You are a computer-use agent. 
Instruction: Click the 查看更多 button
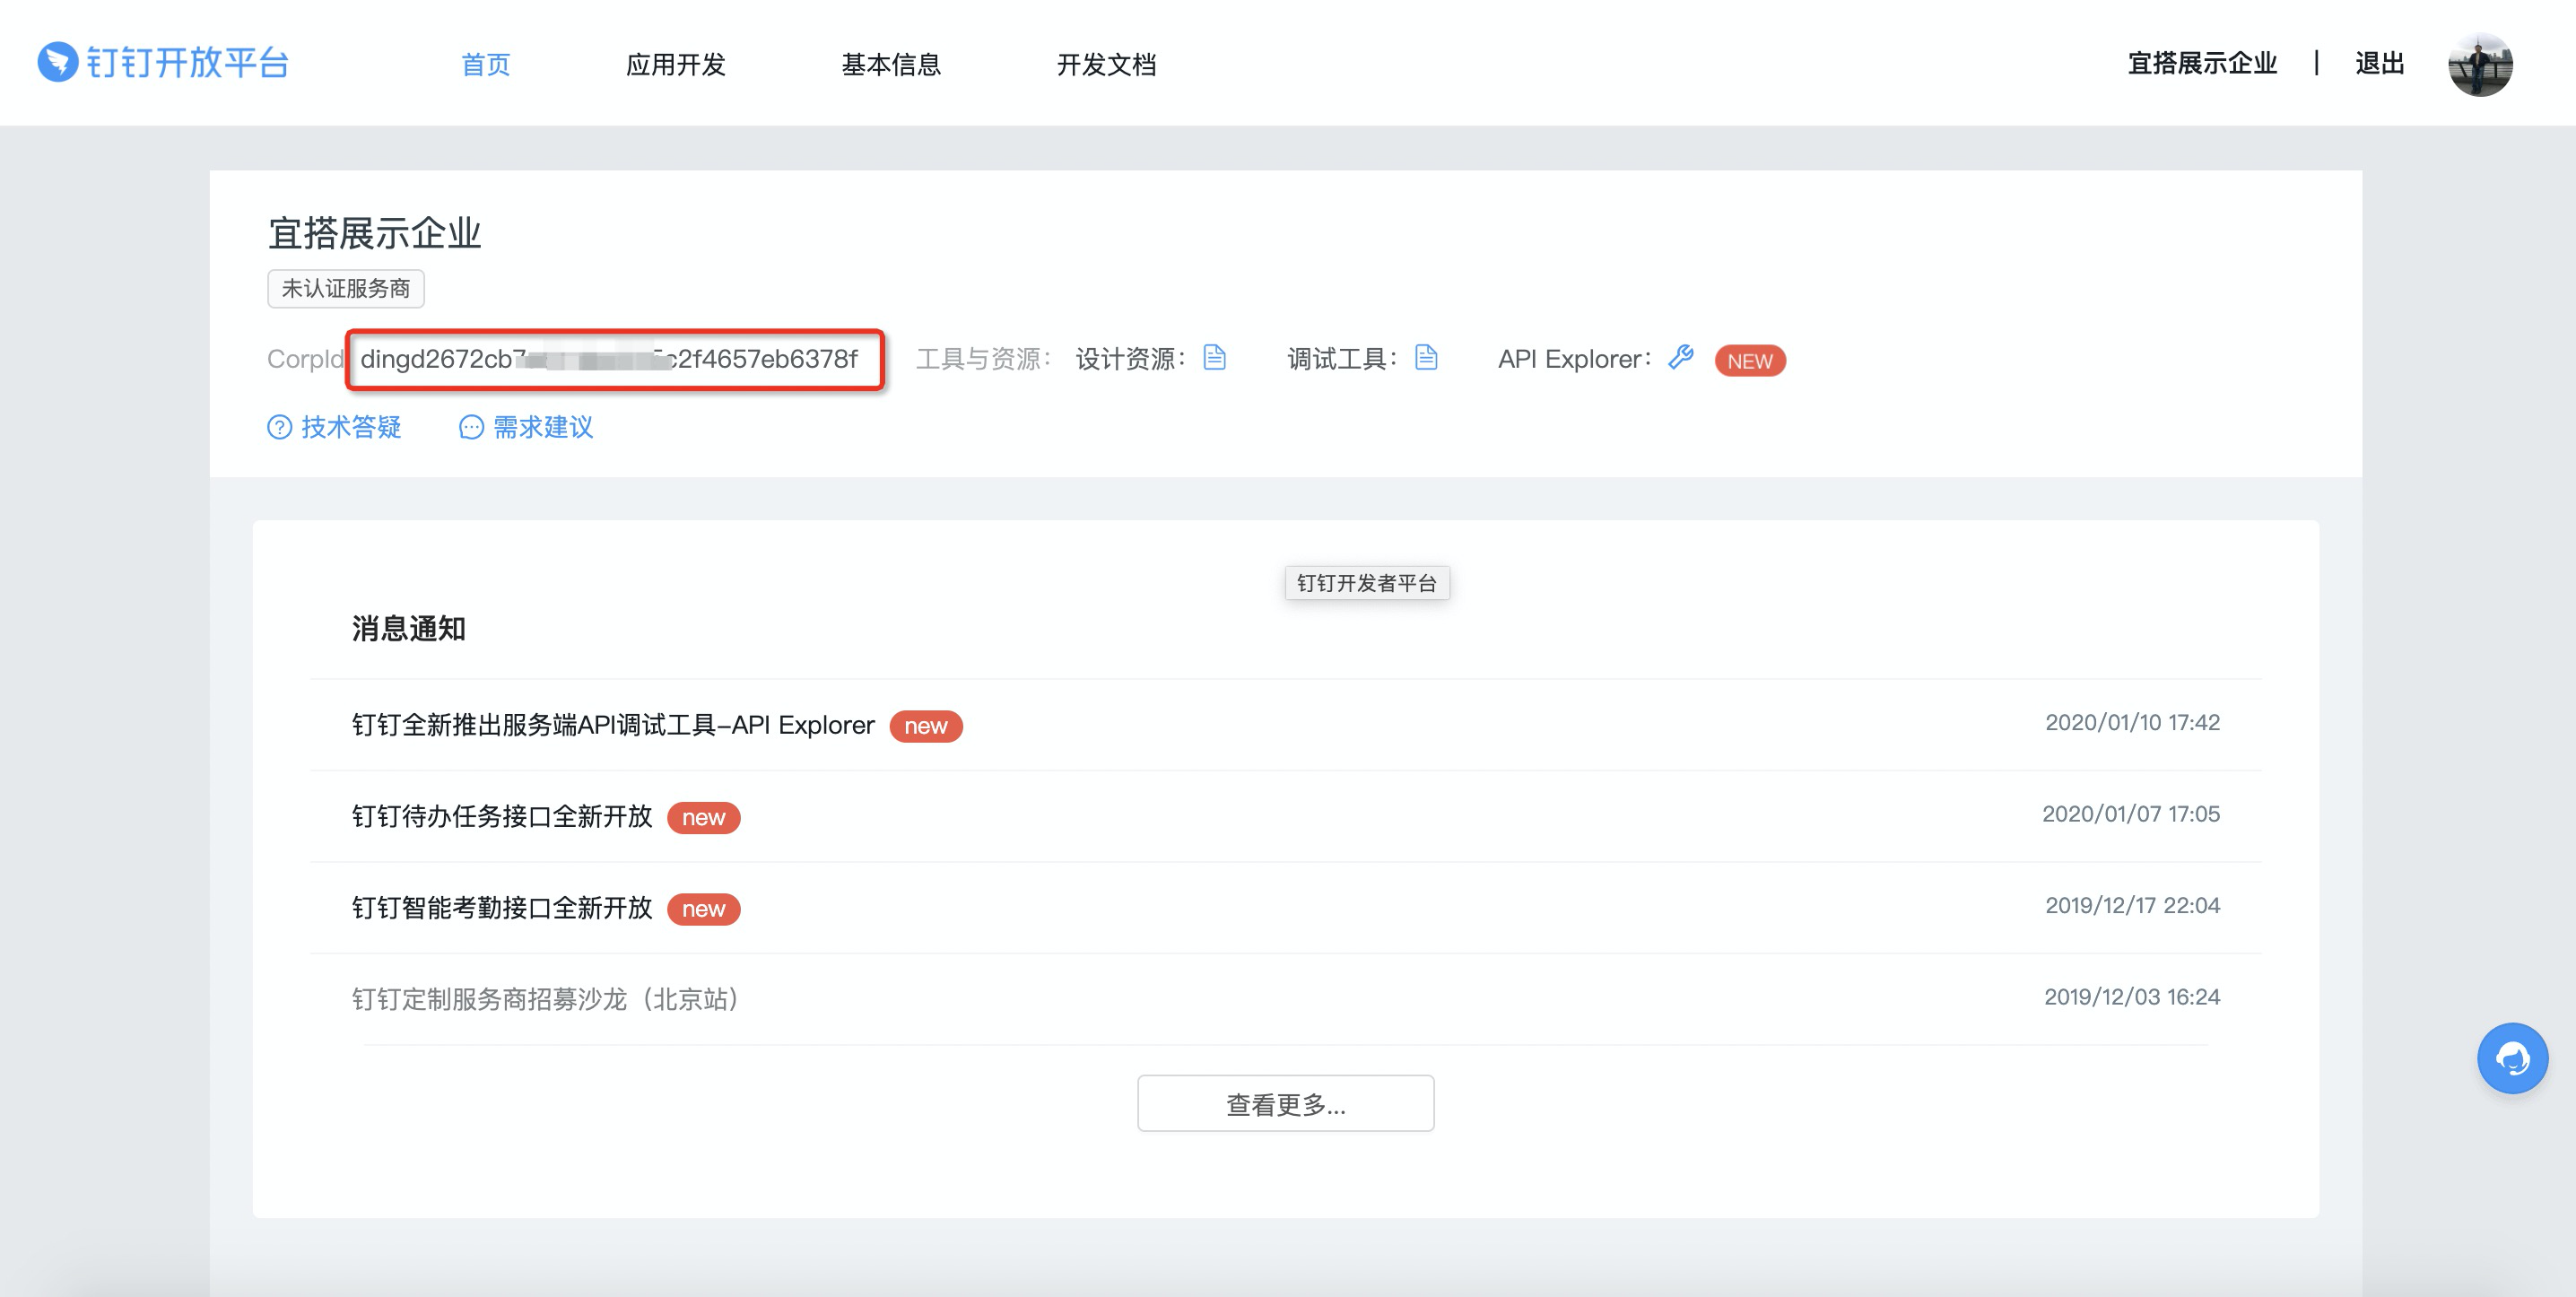pyautogui.click(x=1285, y=1104)
